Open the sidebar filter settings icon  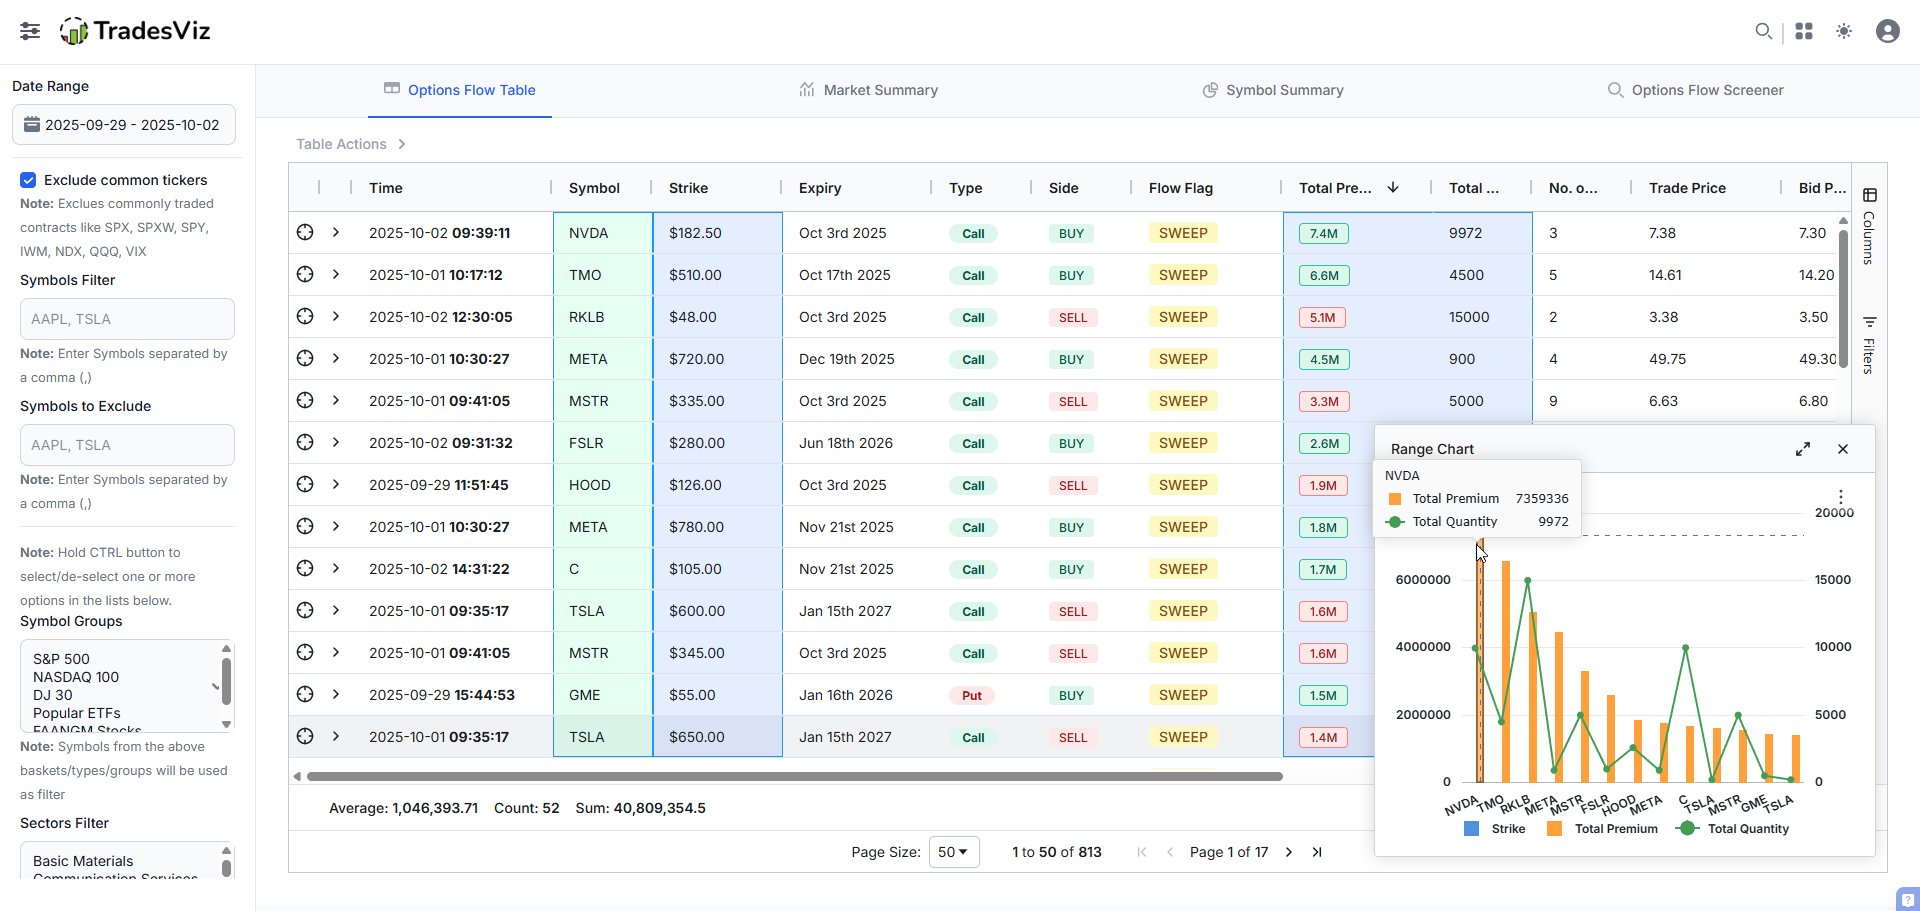pos(30,31)
